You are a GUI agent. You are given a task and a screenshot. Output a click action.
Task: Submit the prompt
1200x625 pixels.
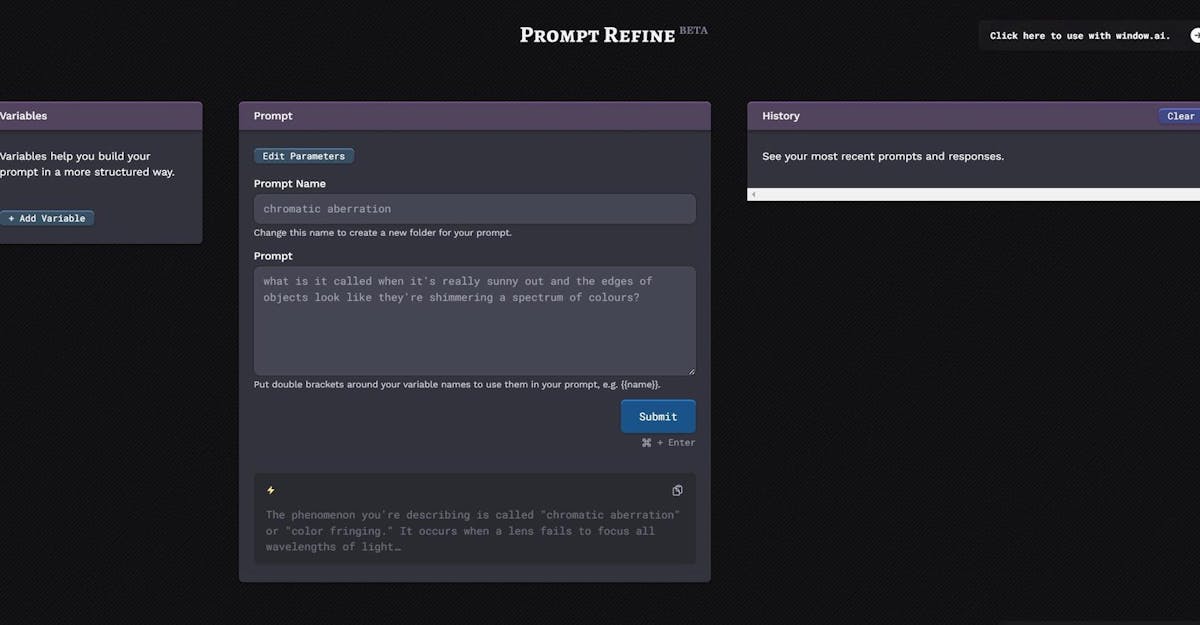pyautogui.click(x=658, y=416)
